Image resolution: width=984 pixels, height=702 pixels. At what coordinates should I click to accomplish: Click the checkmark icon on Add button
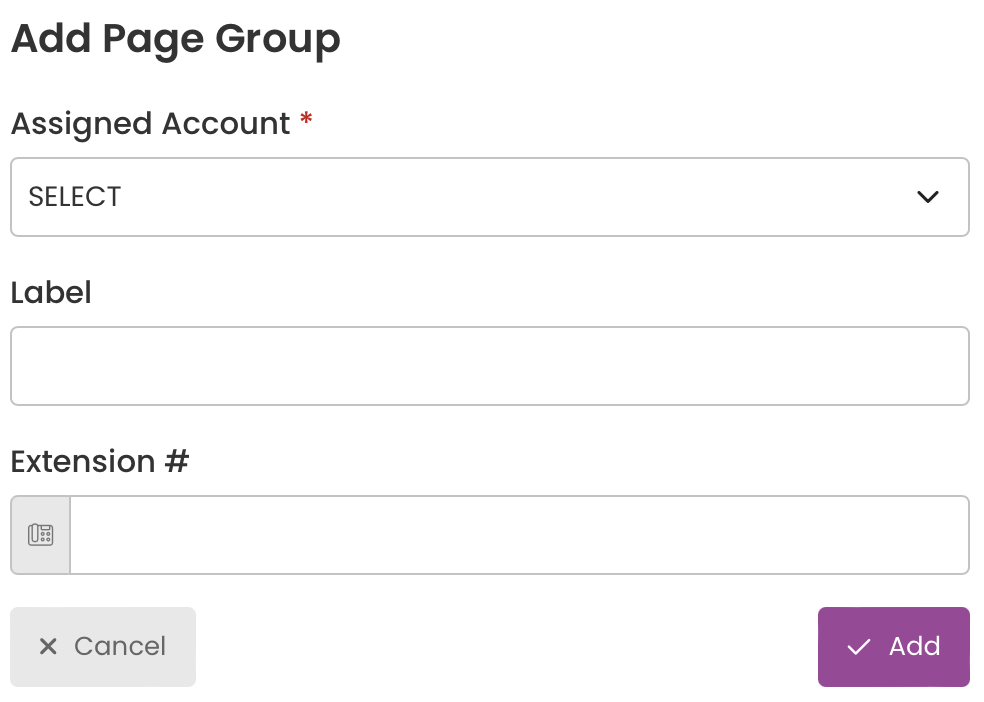(858, 647)
